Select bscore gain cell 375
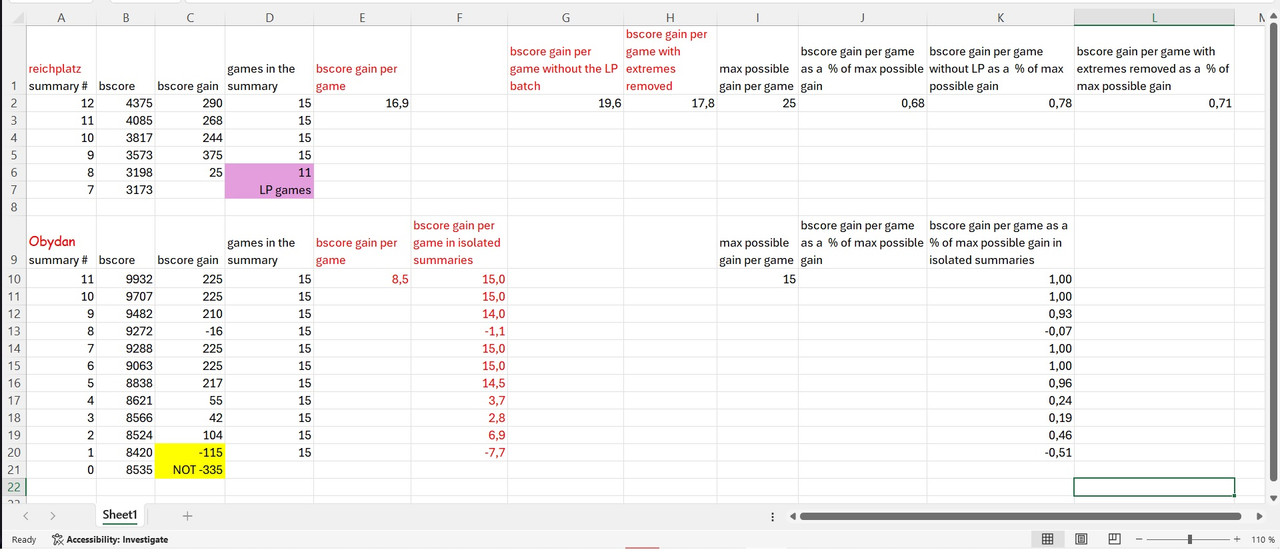Screen dimensions: 1280x552 point(190,155)
